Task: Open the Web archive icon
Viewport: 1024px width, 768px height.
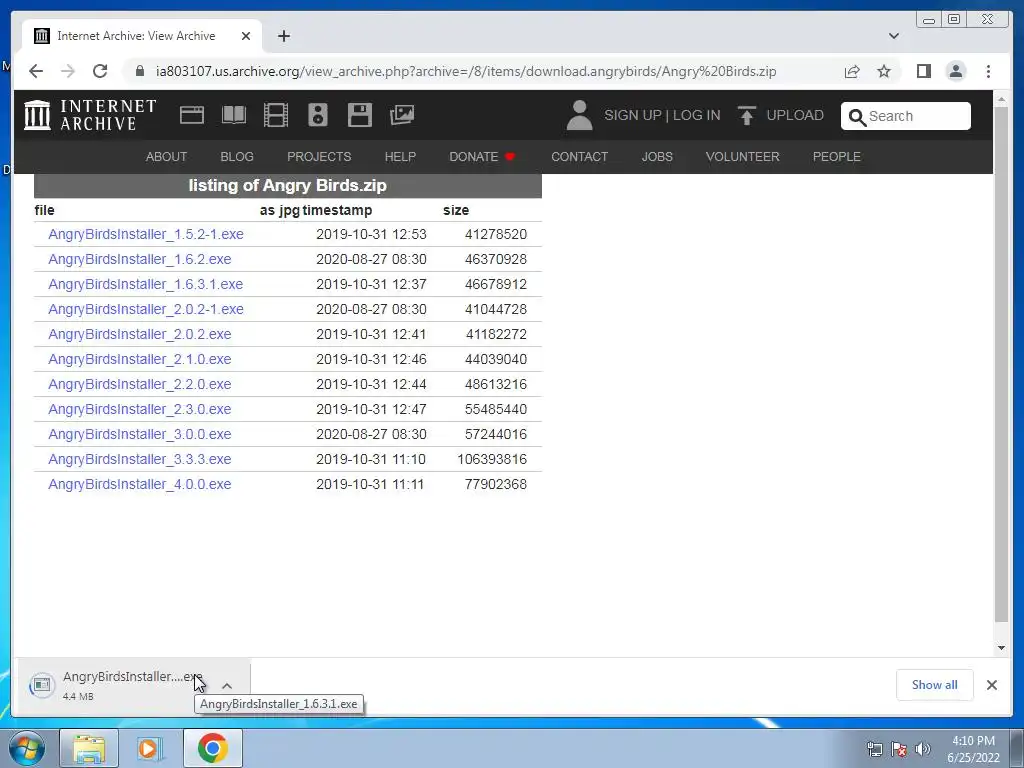Action: 192,115
